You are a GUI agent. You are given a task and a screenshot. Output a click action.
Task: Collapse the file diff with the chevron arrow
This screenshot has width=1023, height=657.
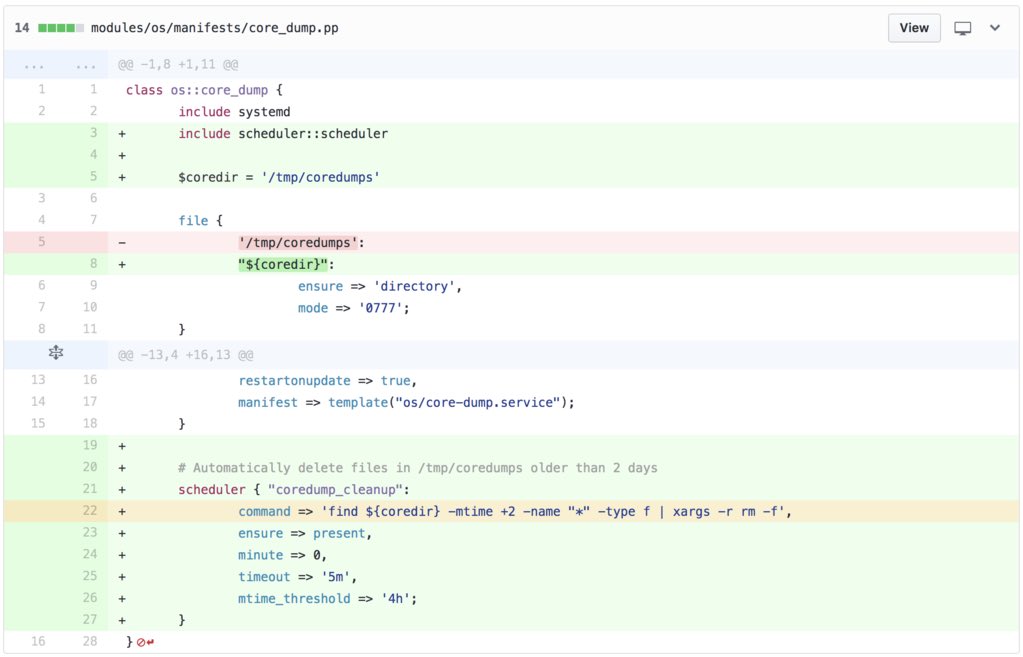(995, 28)
